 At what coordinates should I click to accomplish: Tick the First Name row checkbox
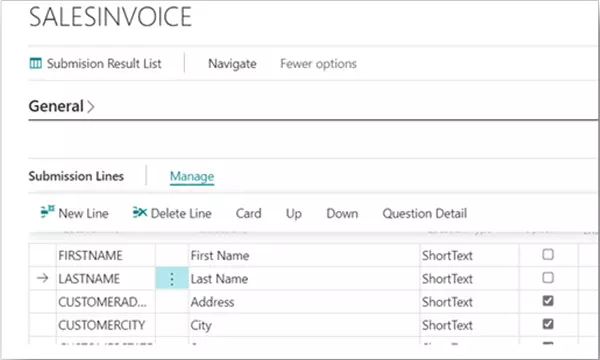pyautogui.click(x=548, y=254)
